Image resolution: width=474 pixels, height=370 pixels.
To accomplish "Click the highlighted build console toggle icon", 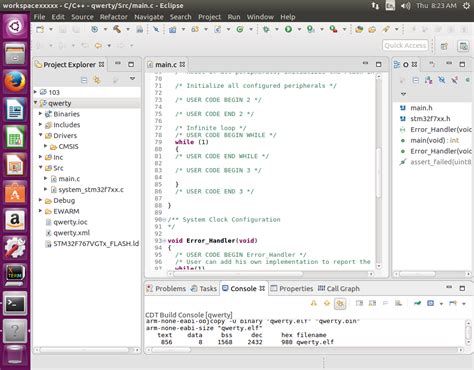I will [x=340, y=303].
